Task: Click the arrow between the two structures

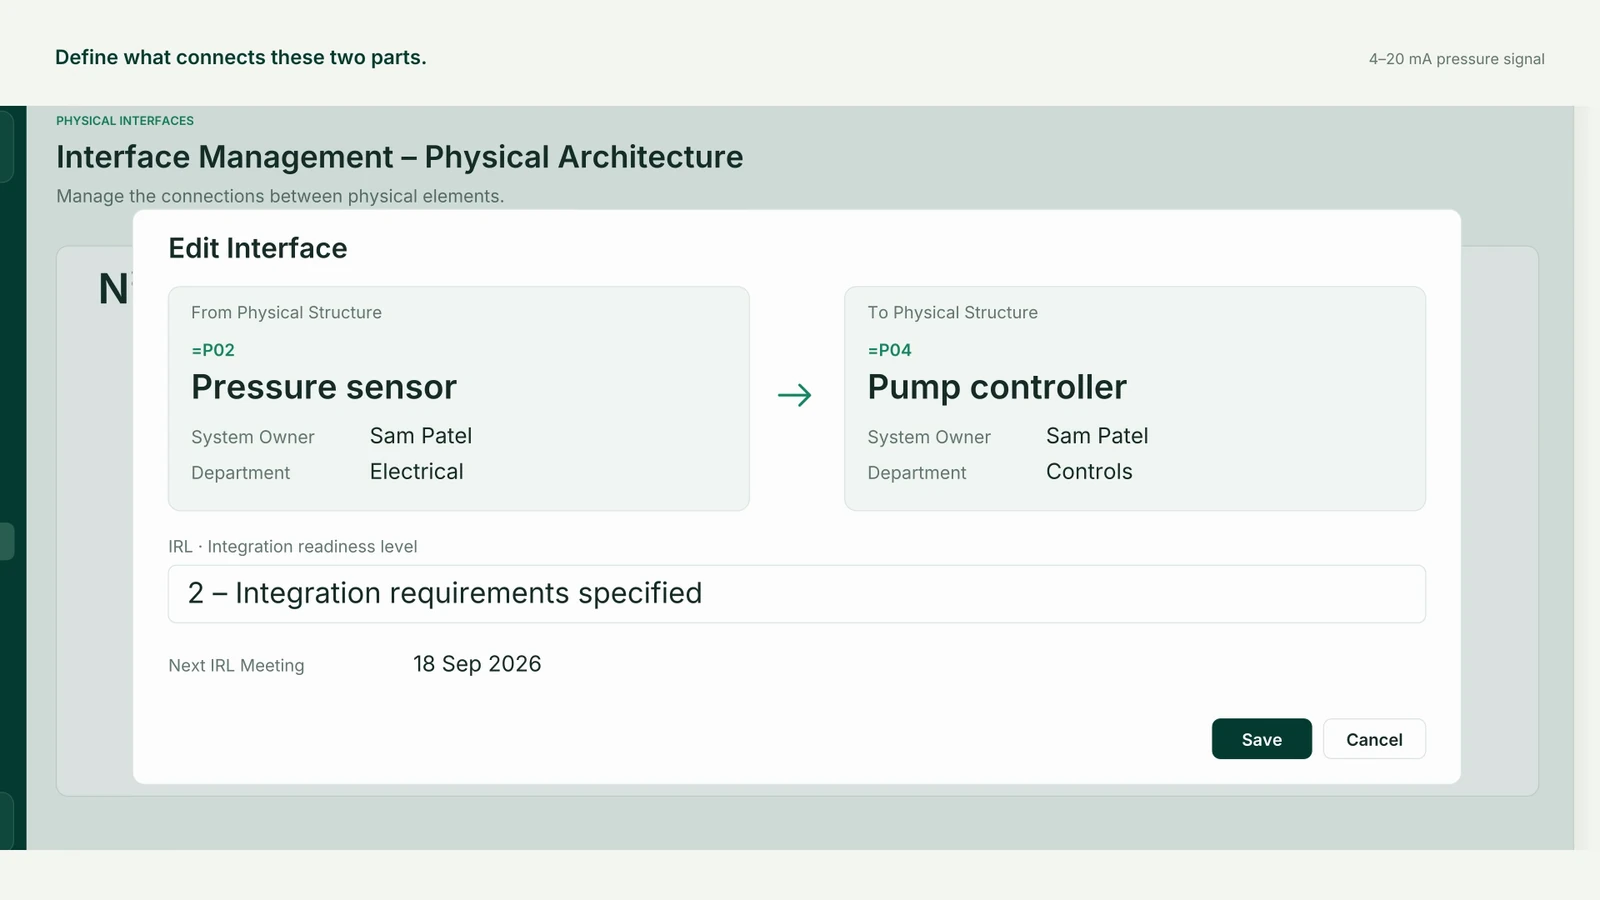Action: [x=795, y=395]
